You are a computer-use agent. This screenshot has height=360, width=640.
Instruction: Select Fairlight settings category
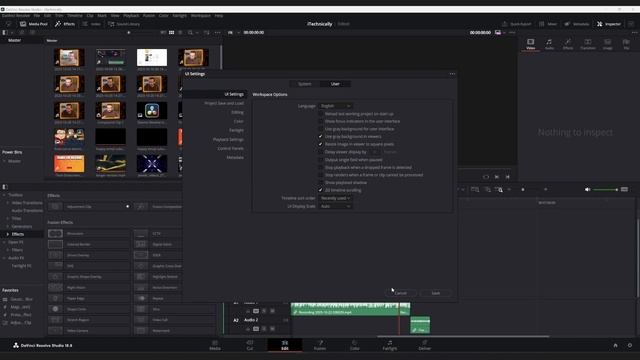pos(236,130)
